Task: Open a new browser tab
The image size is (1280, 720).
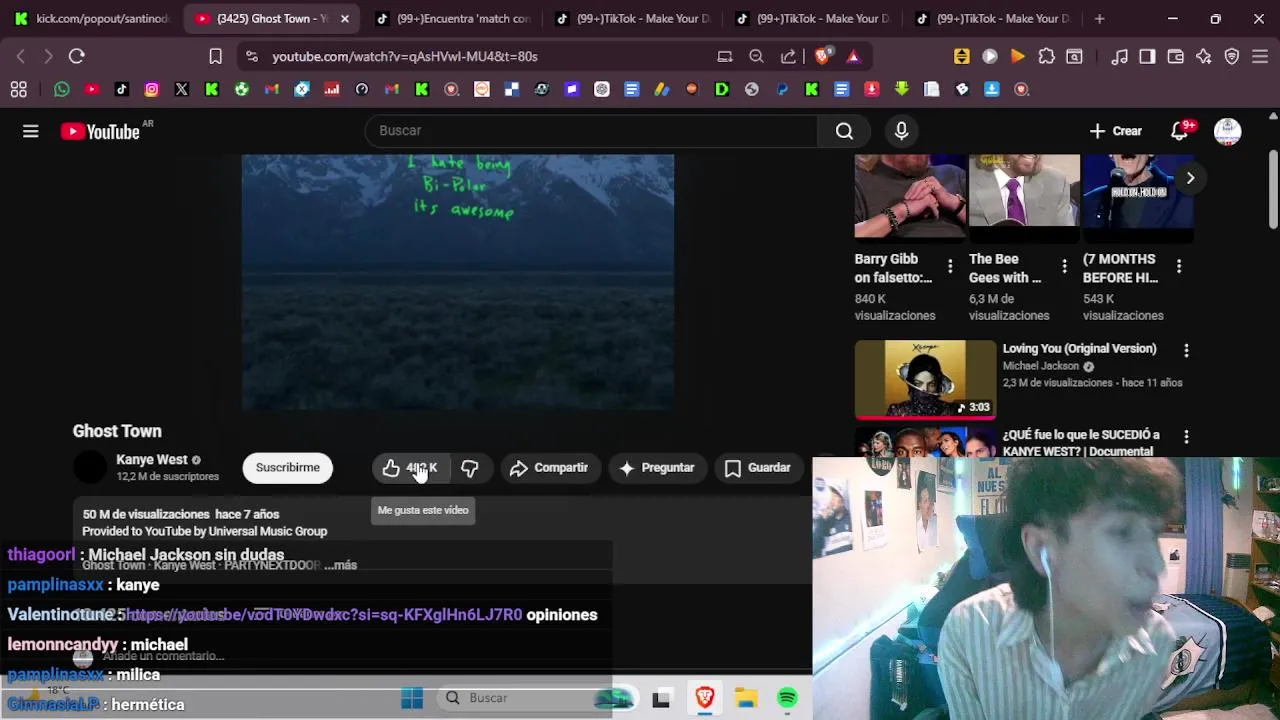Action: (1099, 19)
